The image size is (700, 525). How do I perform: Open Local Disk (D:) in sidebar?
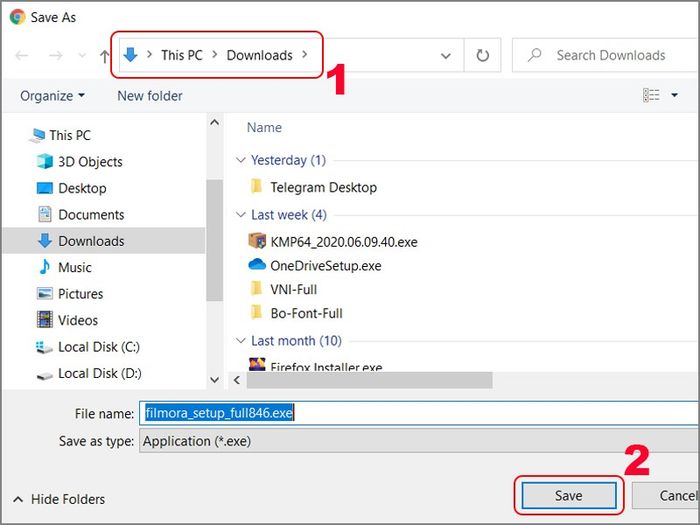click(100, 373)
